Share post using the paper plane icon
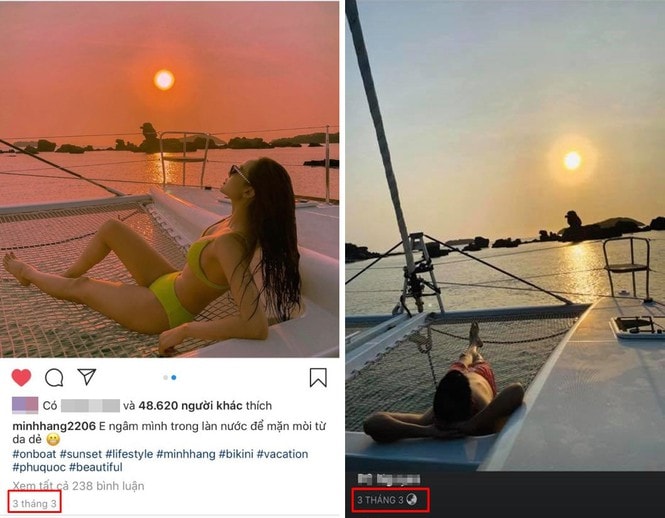 [87, 376]
